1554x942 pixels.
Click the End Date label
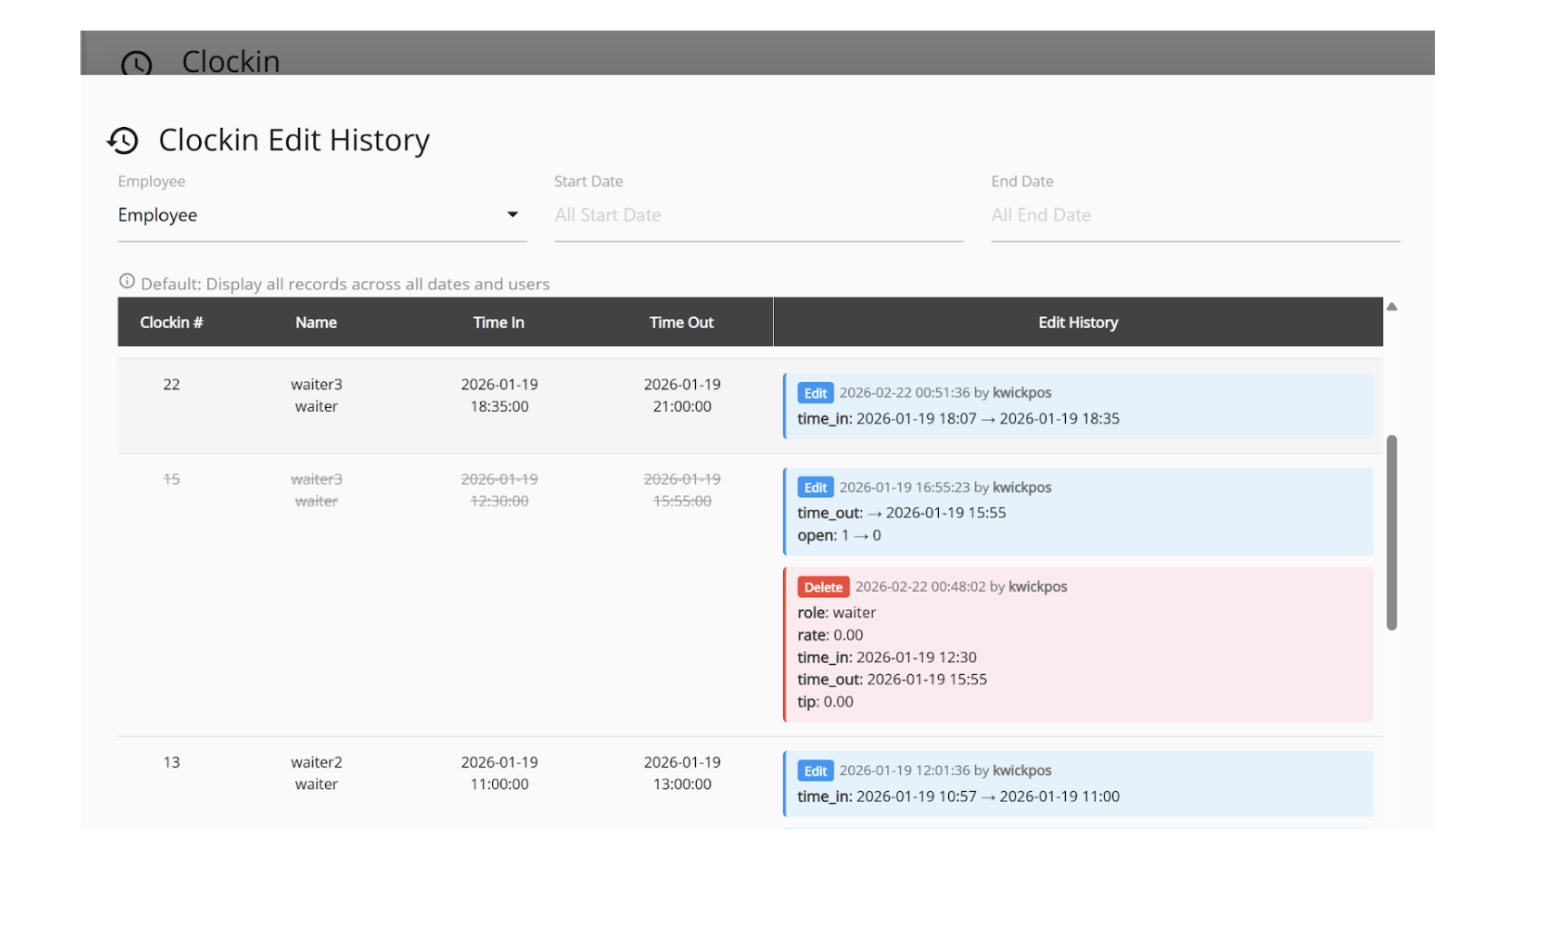point(1022,181)
